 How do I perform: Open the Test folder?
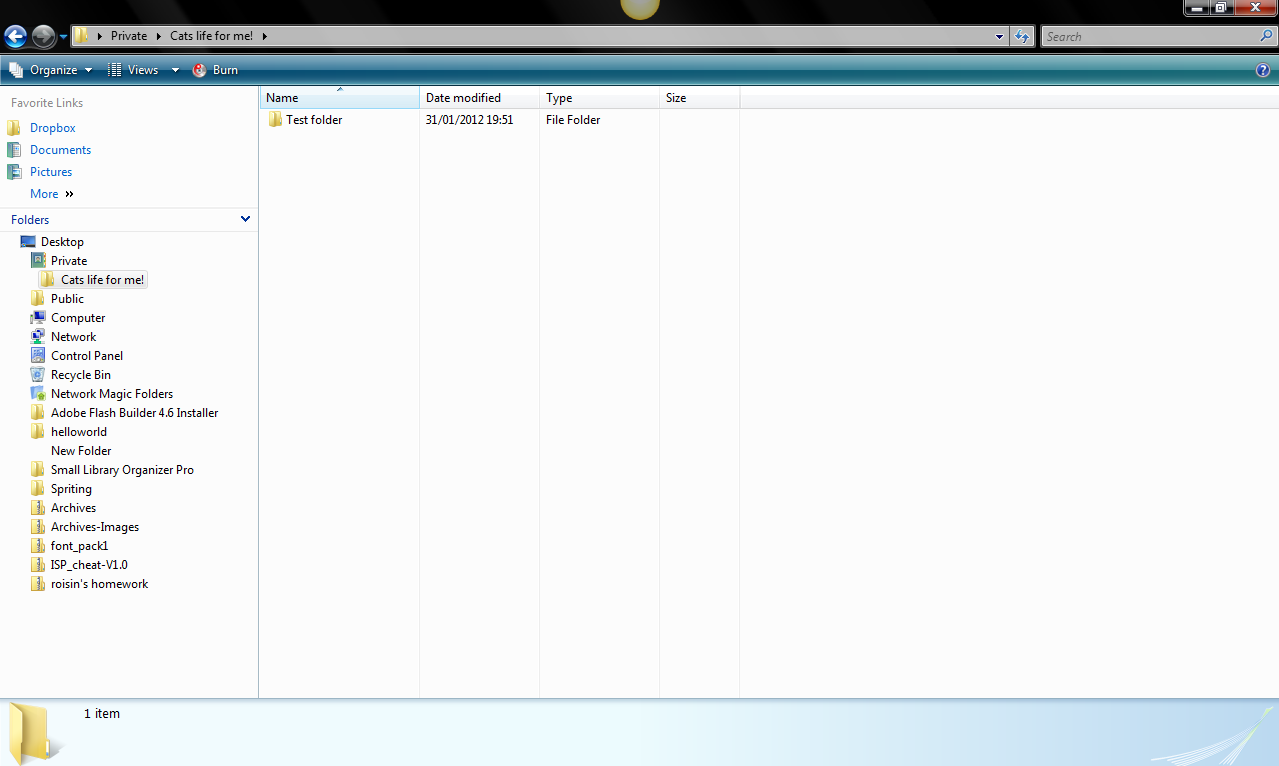pos(314,119)
